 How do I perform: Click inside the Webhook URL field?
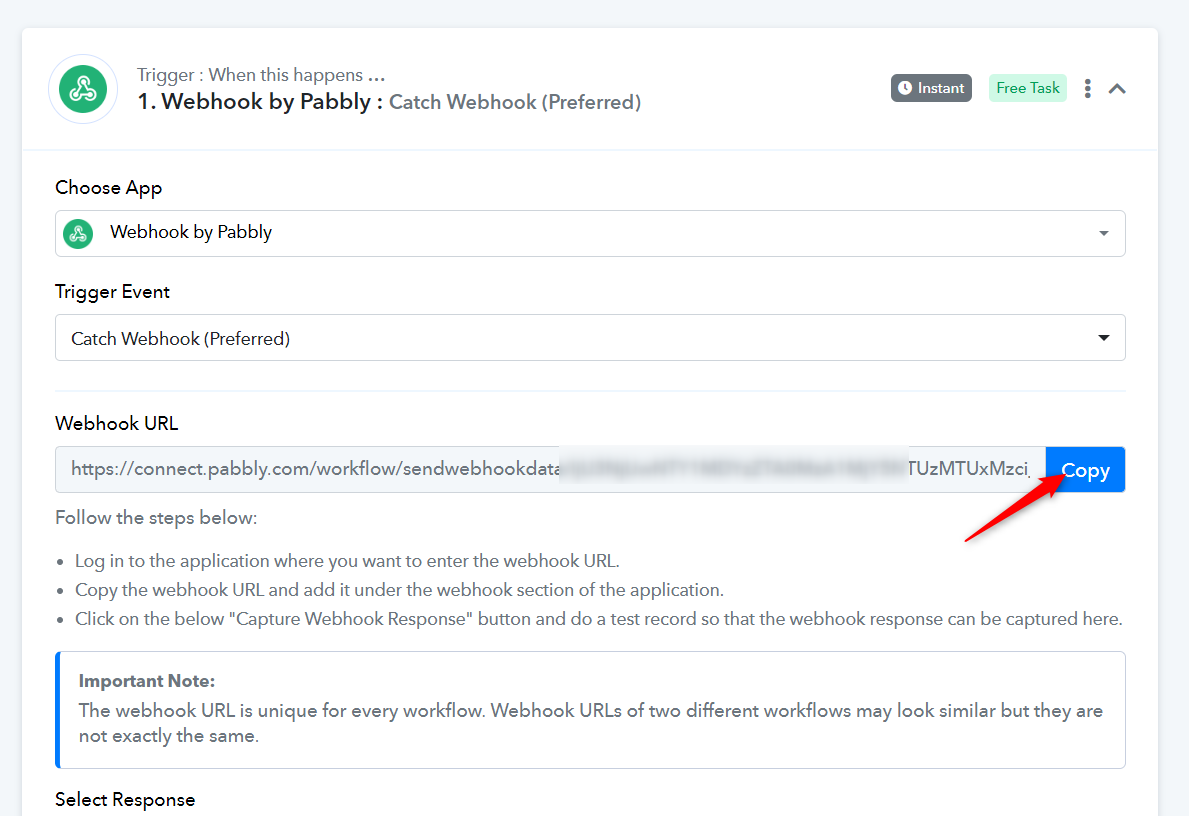551,469
